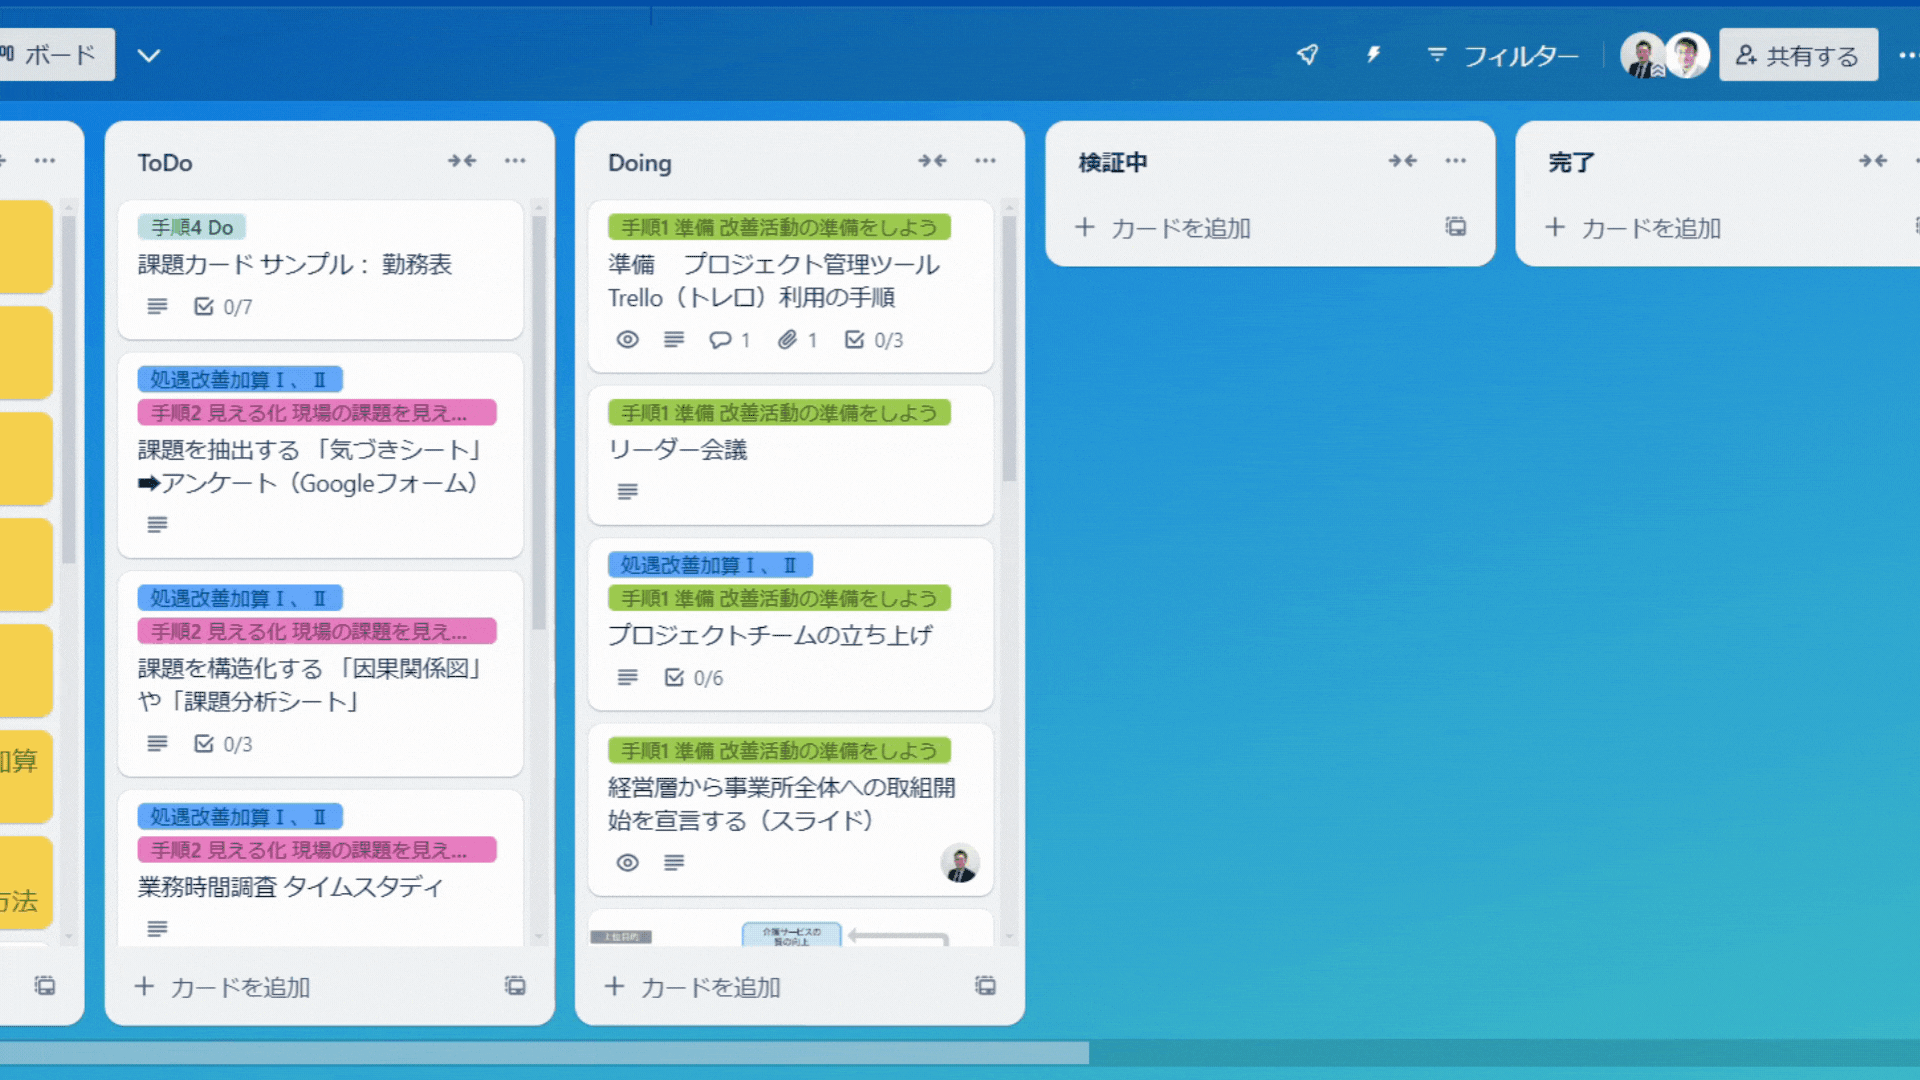This screenshot has height=1080, width=1920.
Task: Click watch eye icon on 経営層 card
Action: (627, 863)
